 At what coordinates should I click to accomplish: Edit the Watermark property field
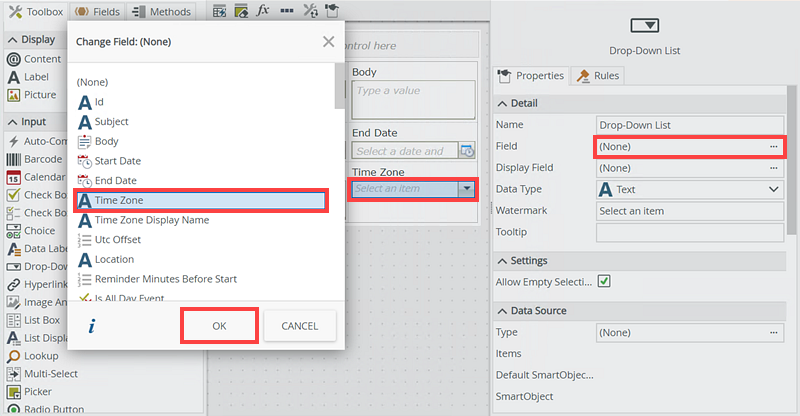[690, 211]
